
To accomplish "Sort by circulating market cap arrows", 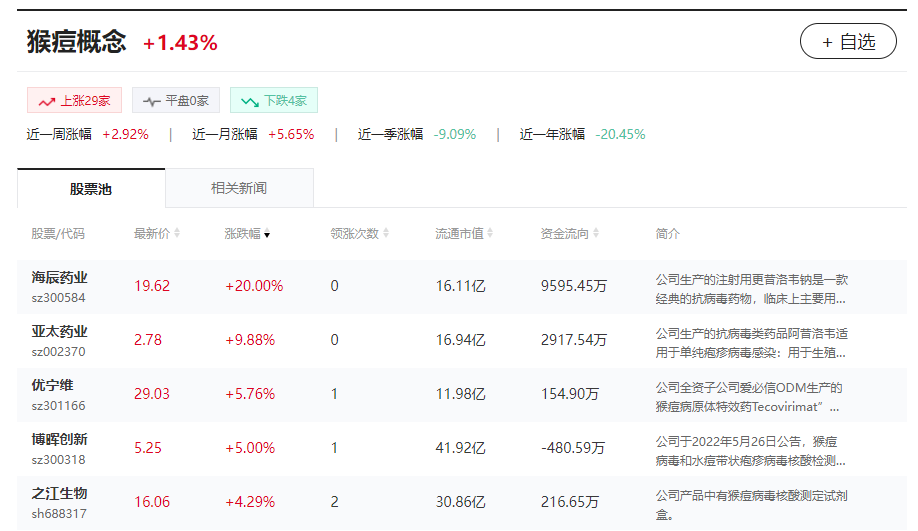I will (491, 234).
